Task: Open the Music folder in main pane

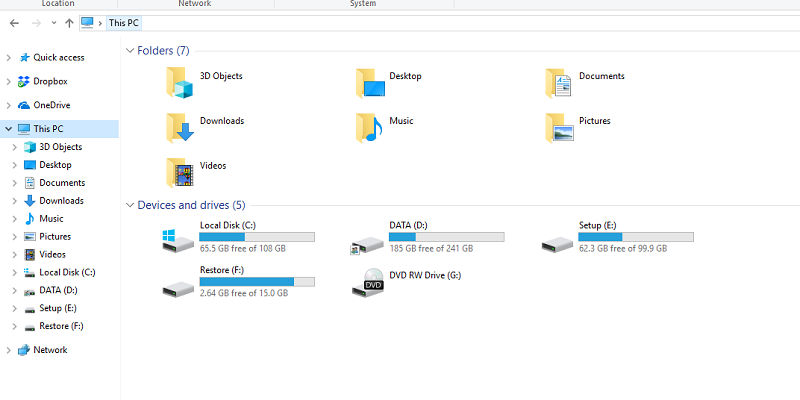Action: pyautogui.click(x=371, y=126)
